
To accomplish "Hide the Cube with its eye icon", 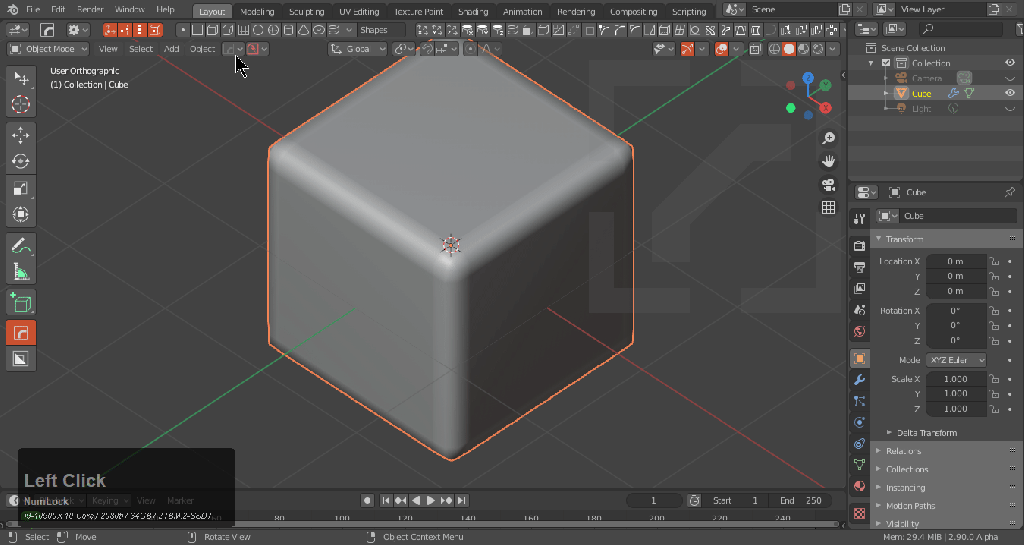I will point(1010,93).
